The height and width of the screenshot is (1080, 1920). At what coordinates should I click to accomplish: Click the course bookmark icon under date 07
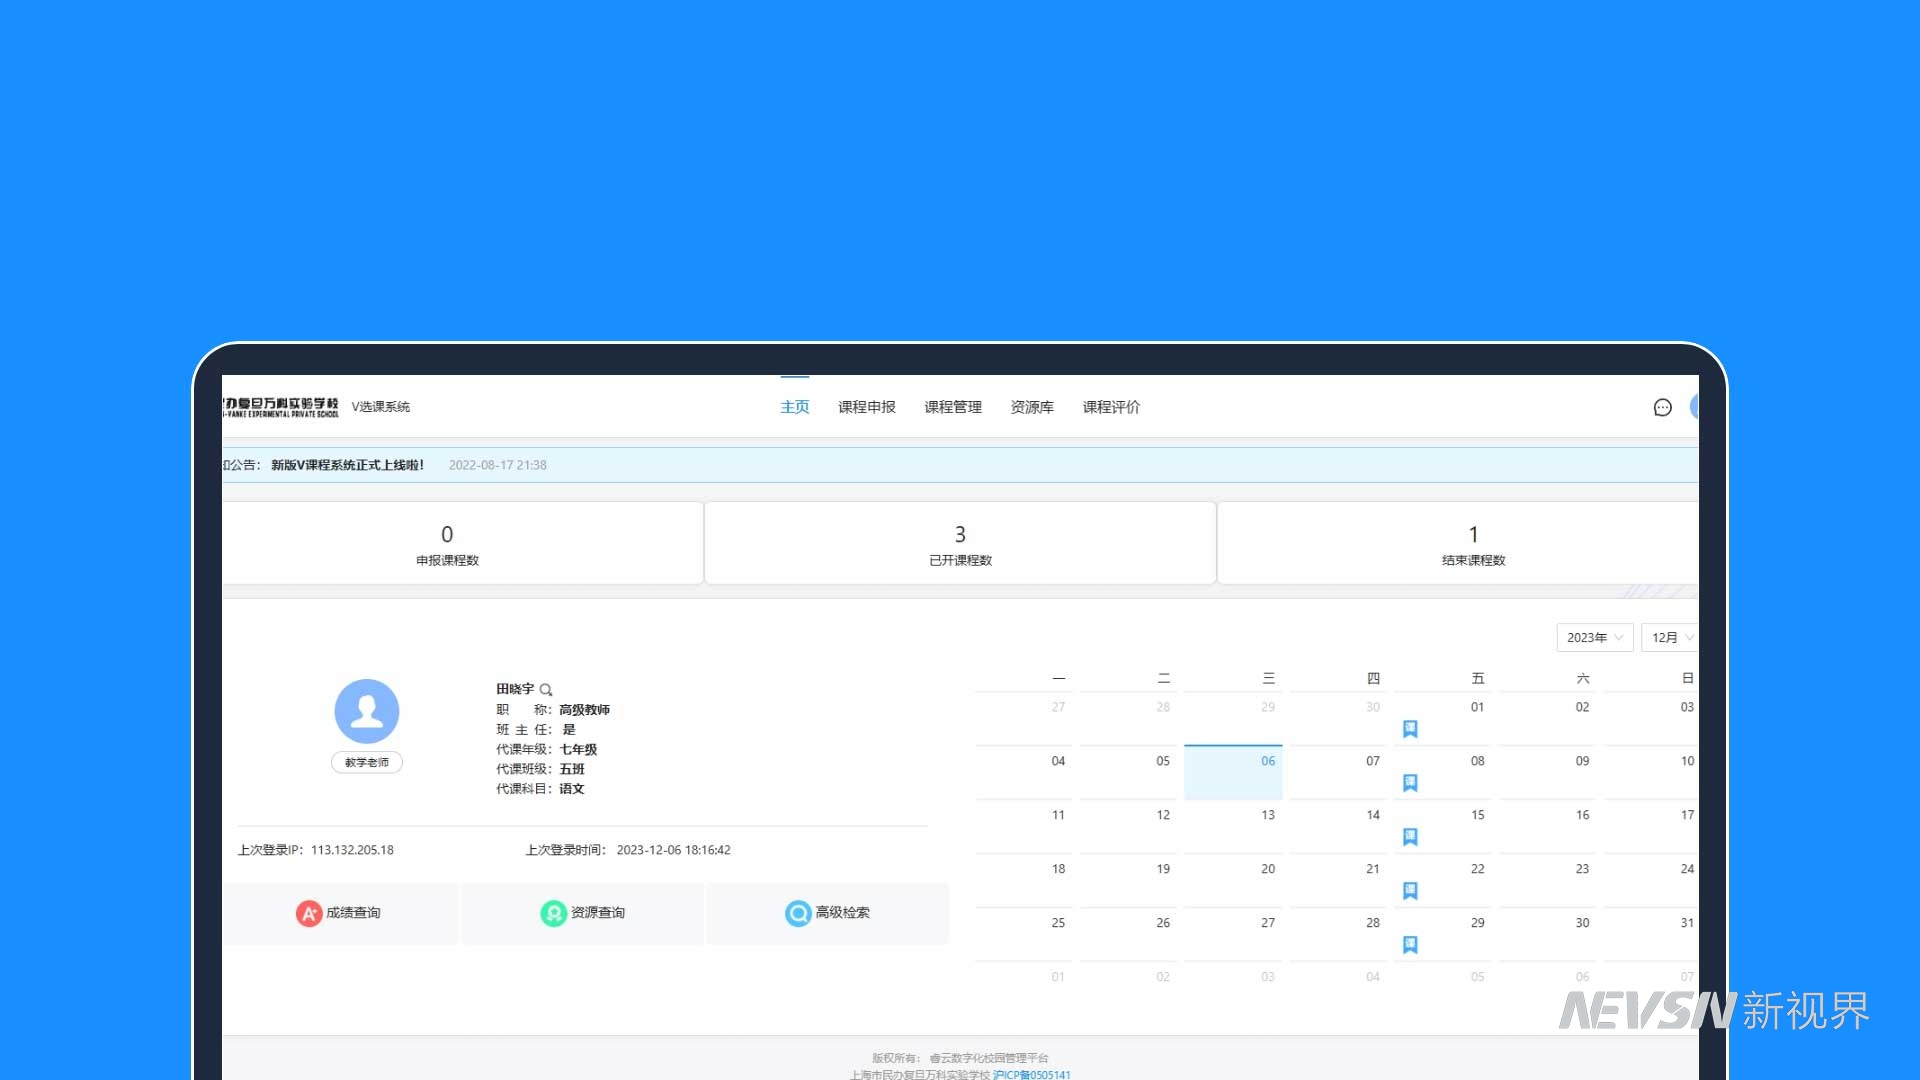coord(1410,783)
